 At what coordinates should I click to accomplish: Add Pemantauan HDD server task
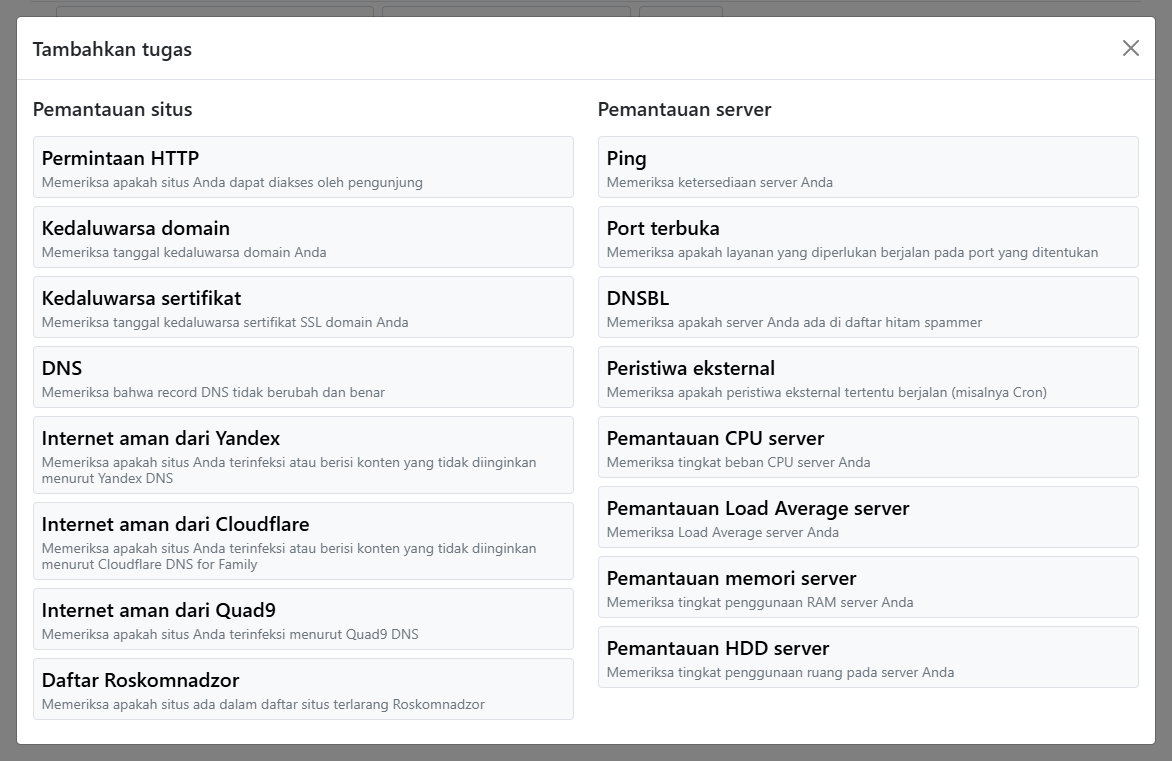point(868,657)
